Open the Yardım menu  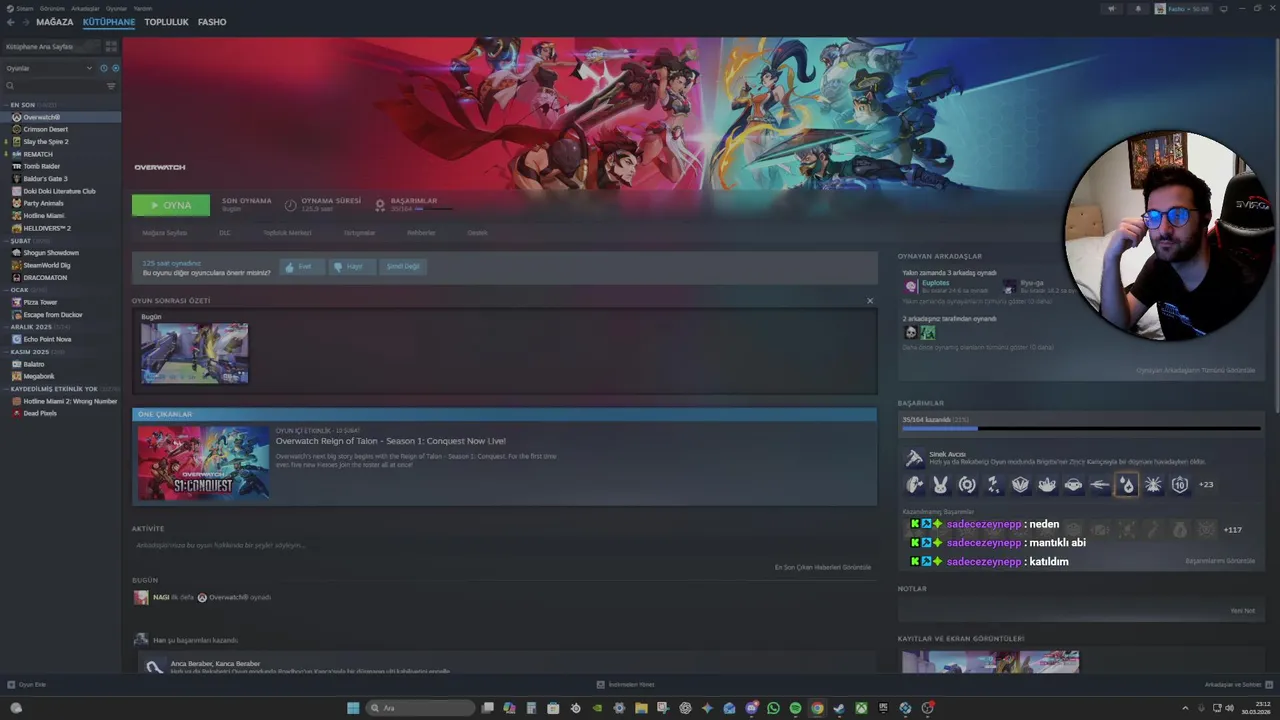(x=143, y=8)
